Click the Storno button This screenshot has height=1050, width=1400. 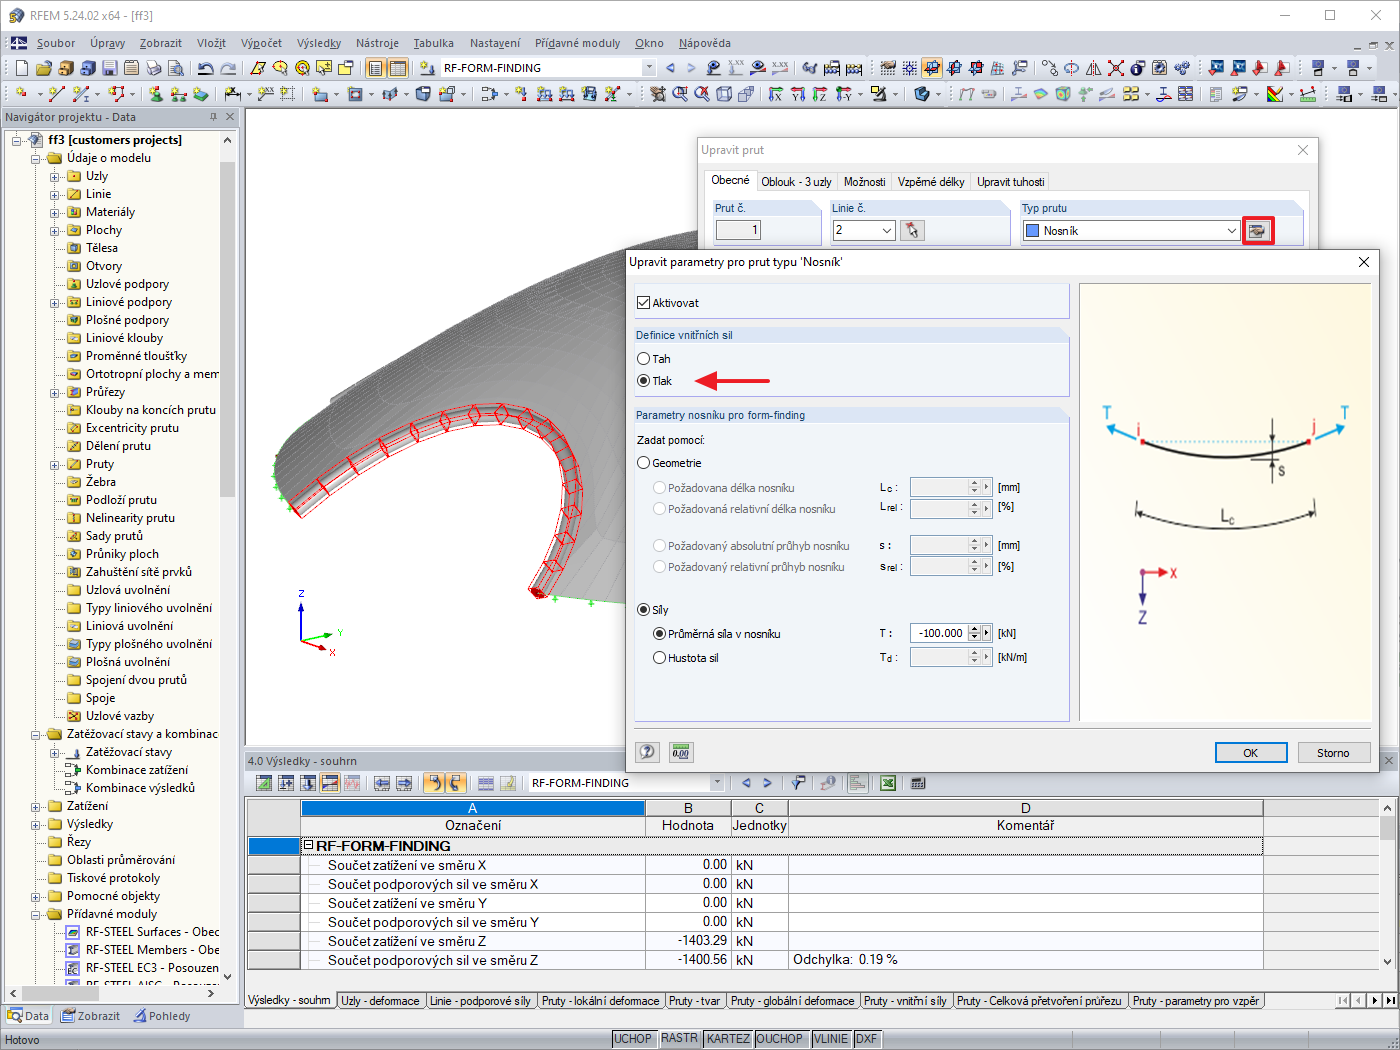[1333, 753]
